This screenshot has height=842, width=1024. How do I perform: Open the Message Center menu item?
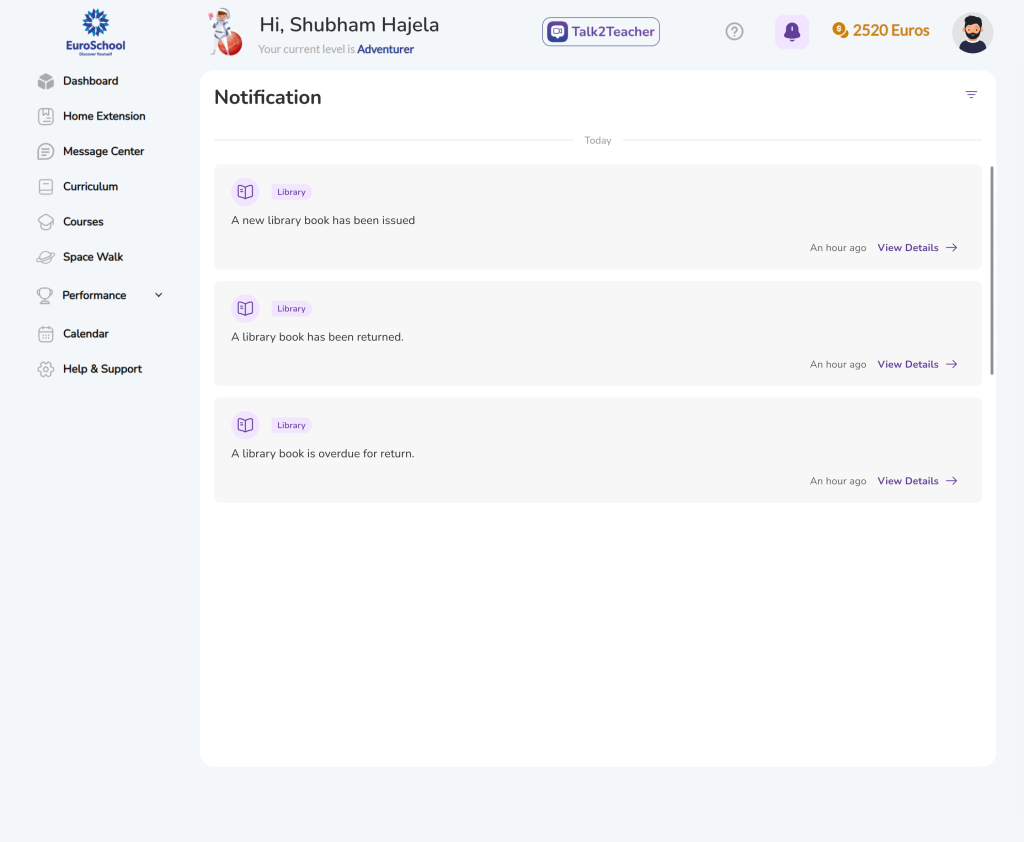(103, 151)
